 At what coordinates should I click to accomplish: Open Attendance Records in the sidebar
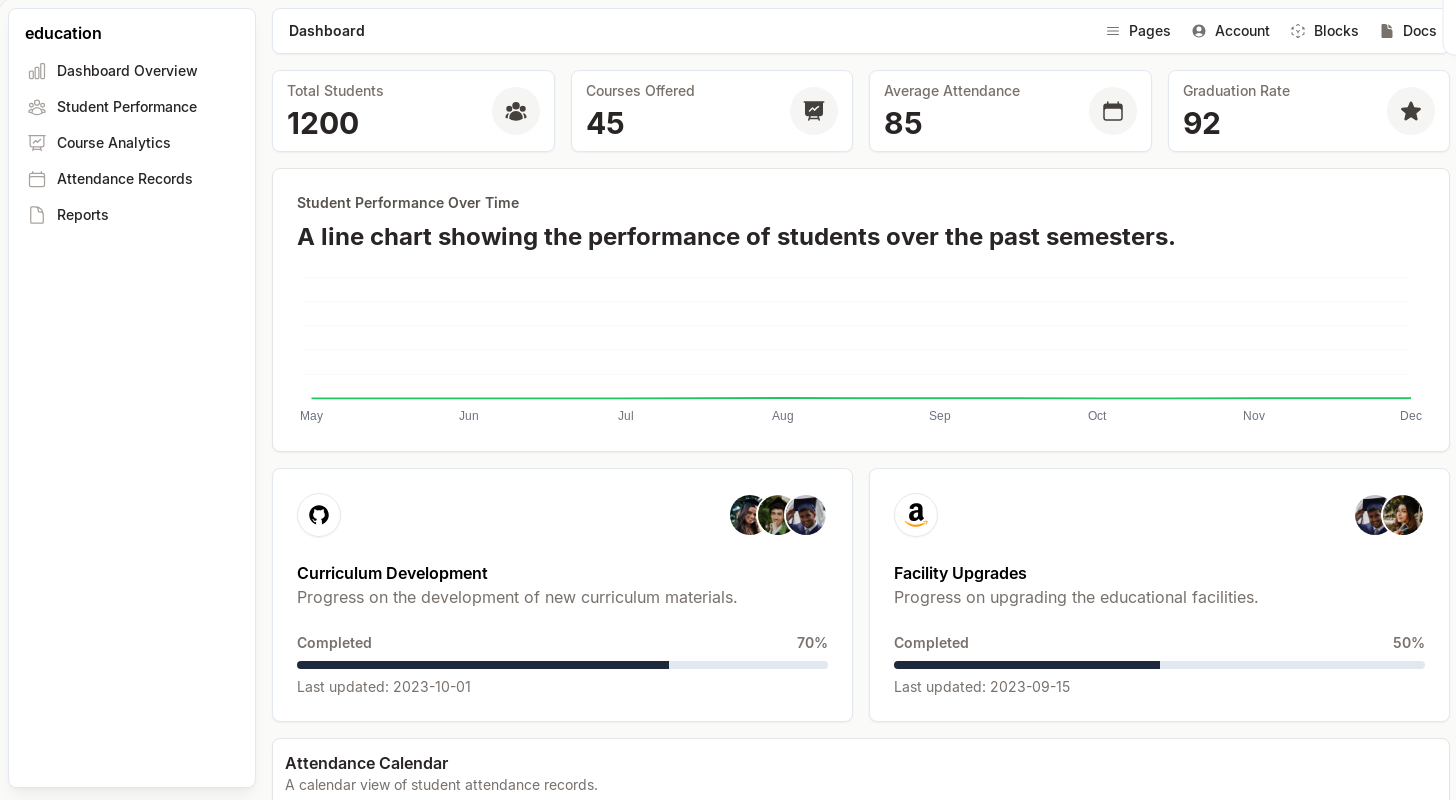point(125,179)
